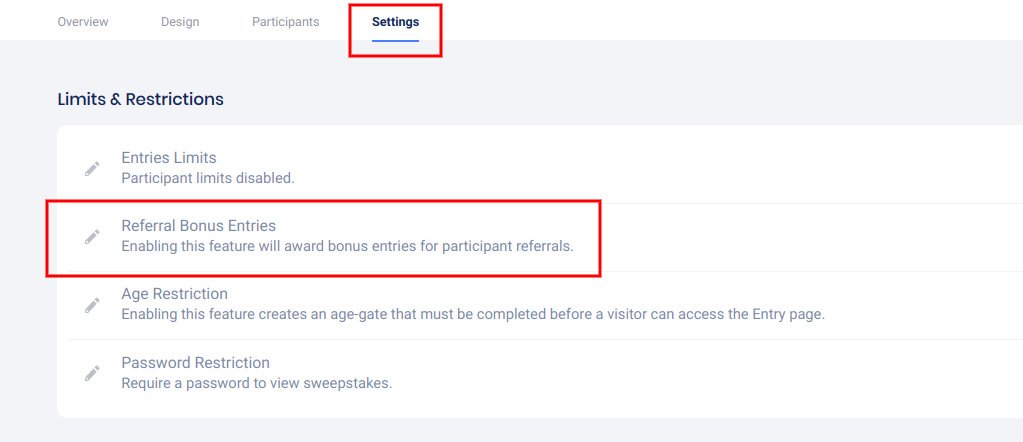Click the bonus entries for referrals description
Screen dimensions: 1023x442
tap(347, 246)
